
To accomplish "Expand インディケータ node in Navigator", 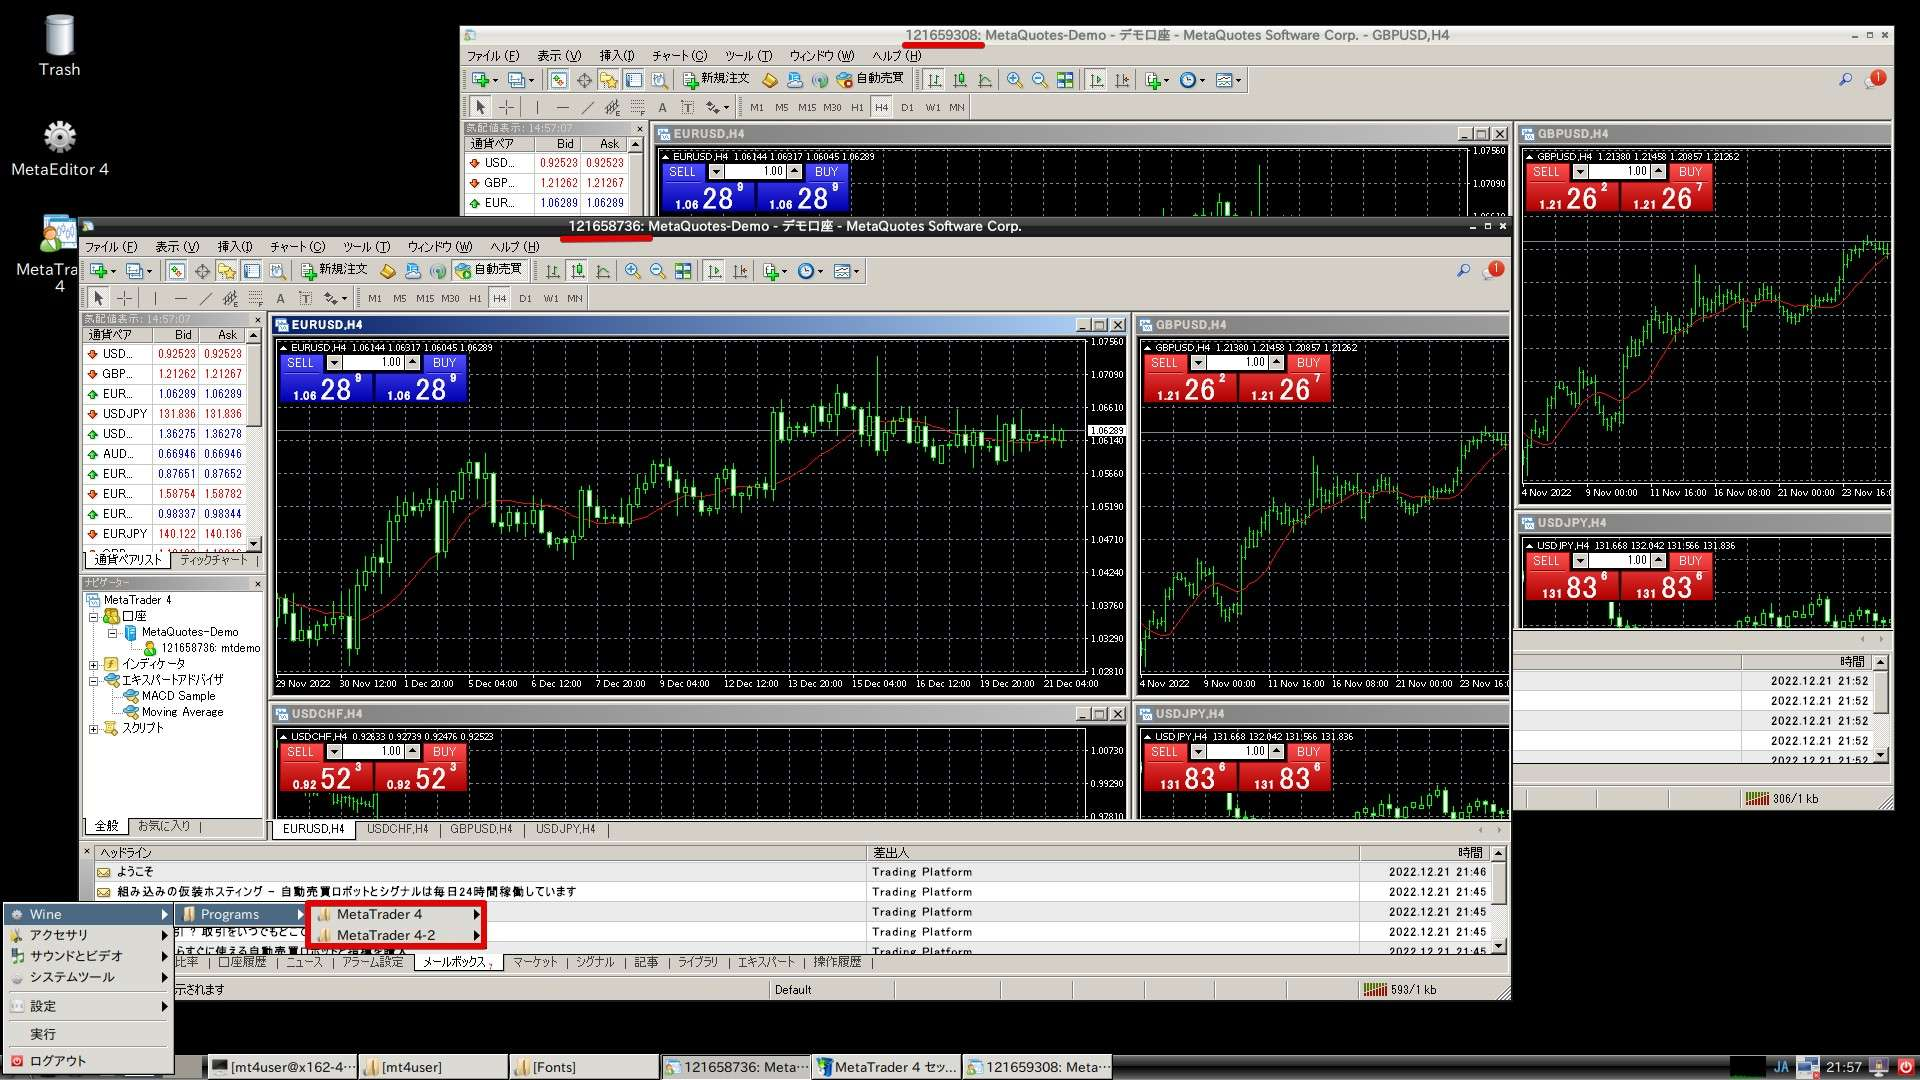I will tap(94, 664).
